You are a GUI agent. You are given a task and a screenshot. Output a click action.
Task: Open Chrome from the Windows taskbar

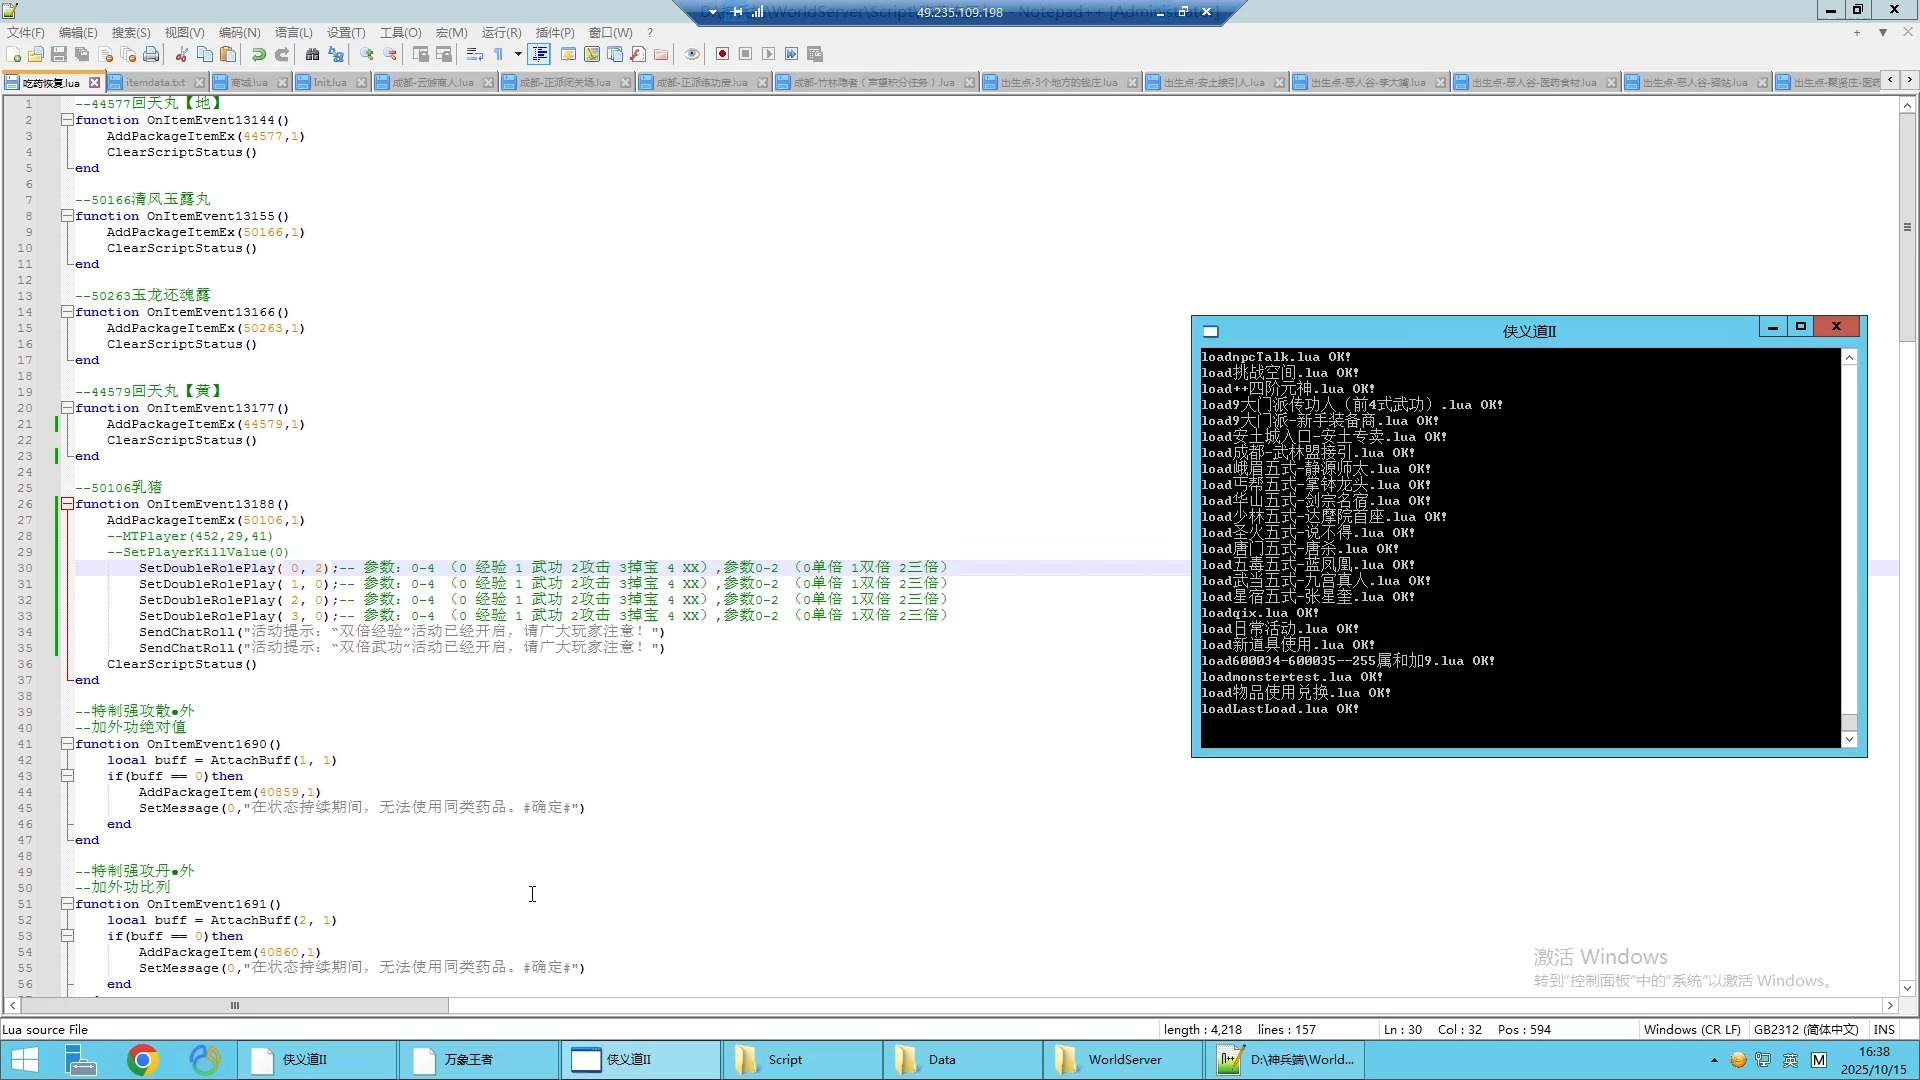coord(143,1059)
